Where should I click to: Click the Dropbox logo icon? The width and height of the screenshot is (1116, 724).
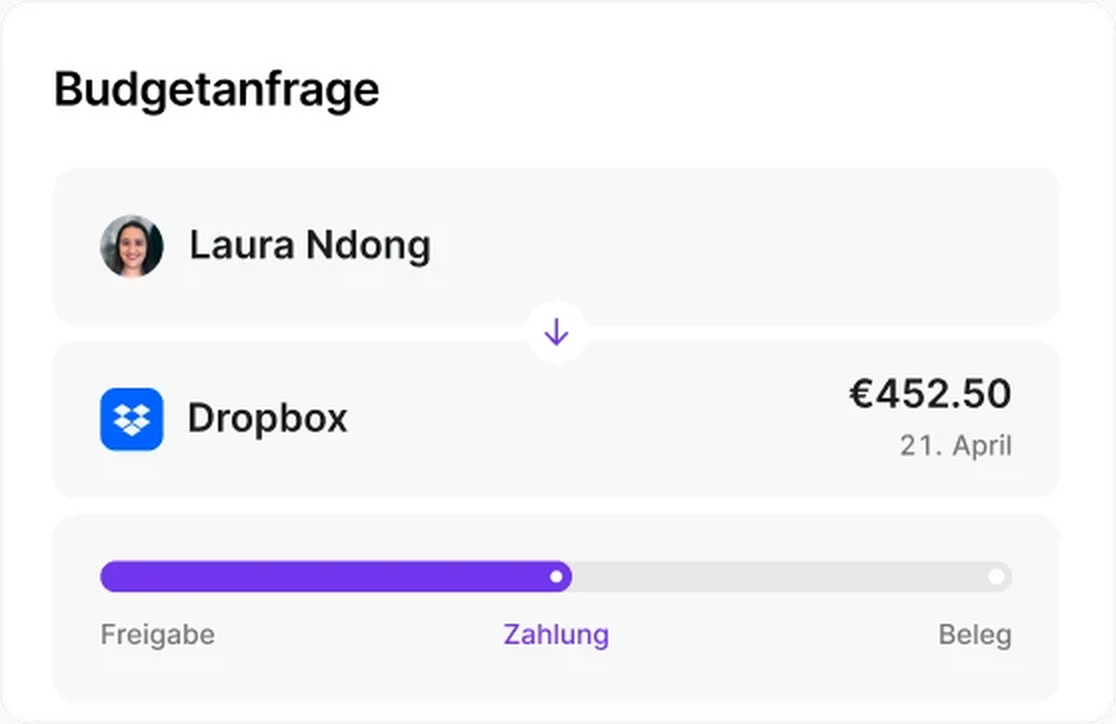pyautogui.click(x=132, y=419)
